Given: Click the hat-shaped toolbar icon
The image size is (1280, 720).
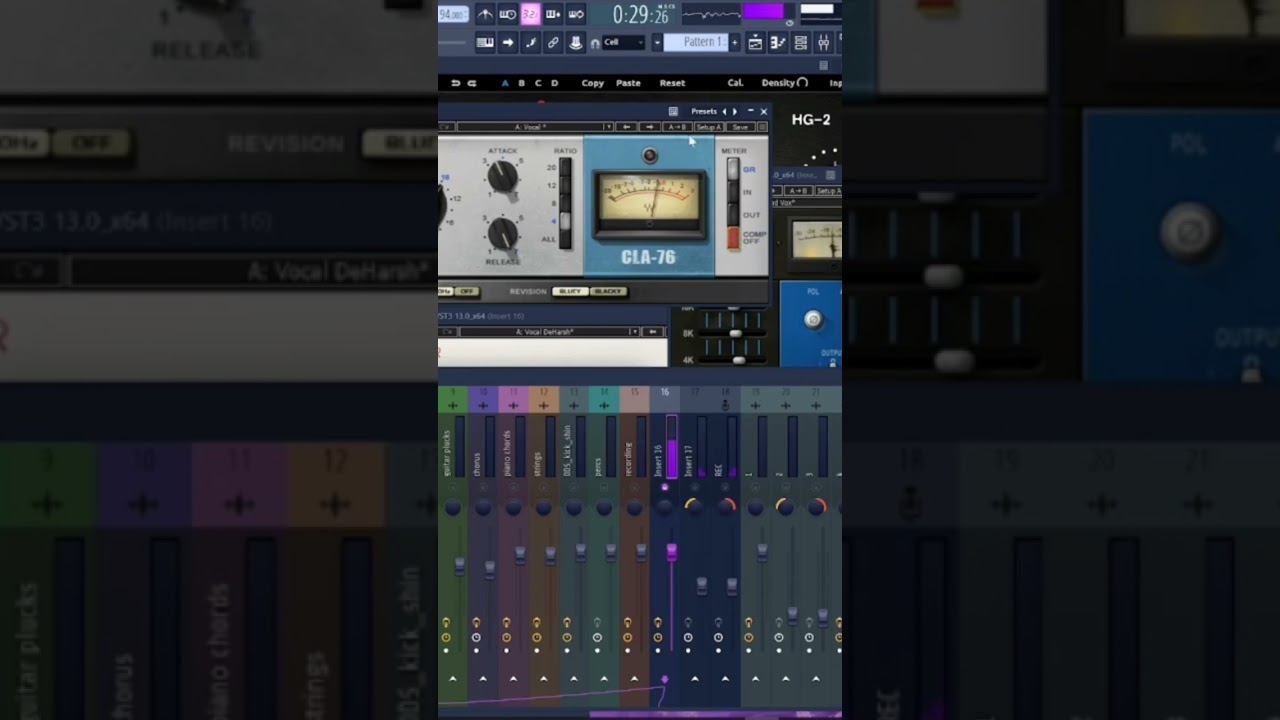Looking at the screenshot, I should tap(576, 42).
